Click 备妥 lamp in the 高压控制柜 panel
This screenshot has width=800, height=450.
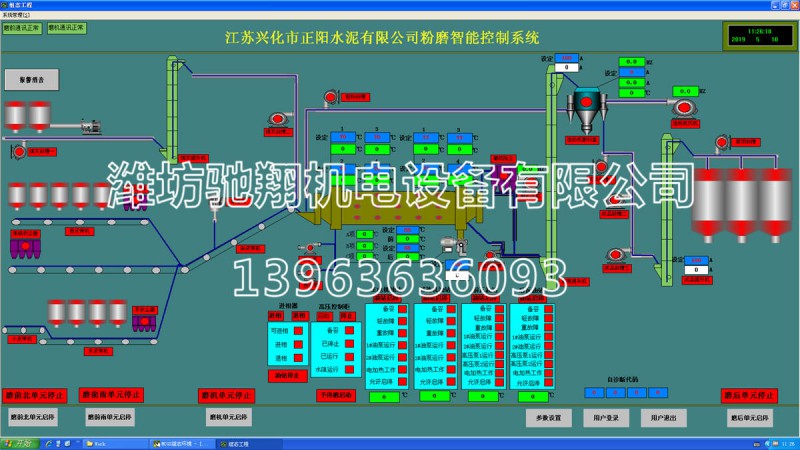349,331
